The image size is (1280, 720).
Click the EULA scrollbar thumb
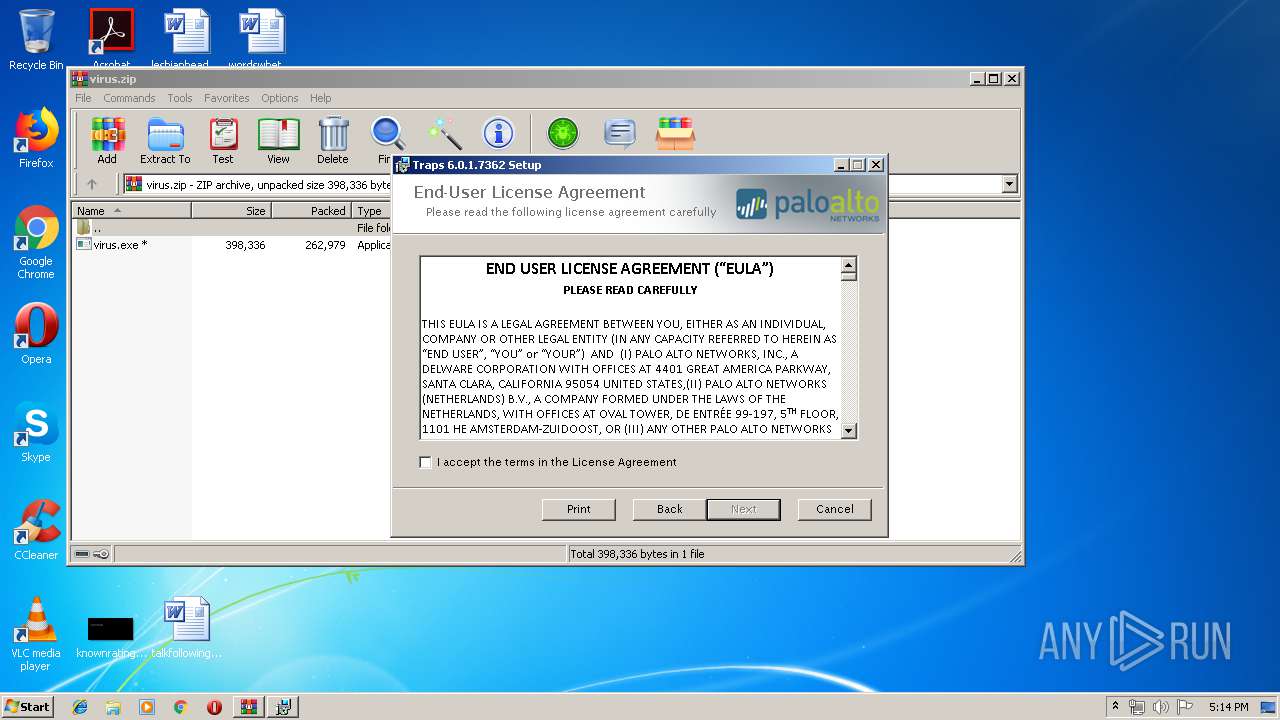tap(849, 277)
